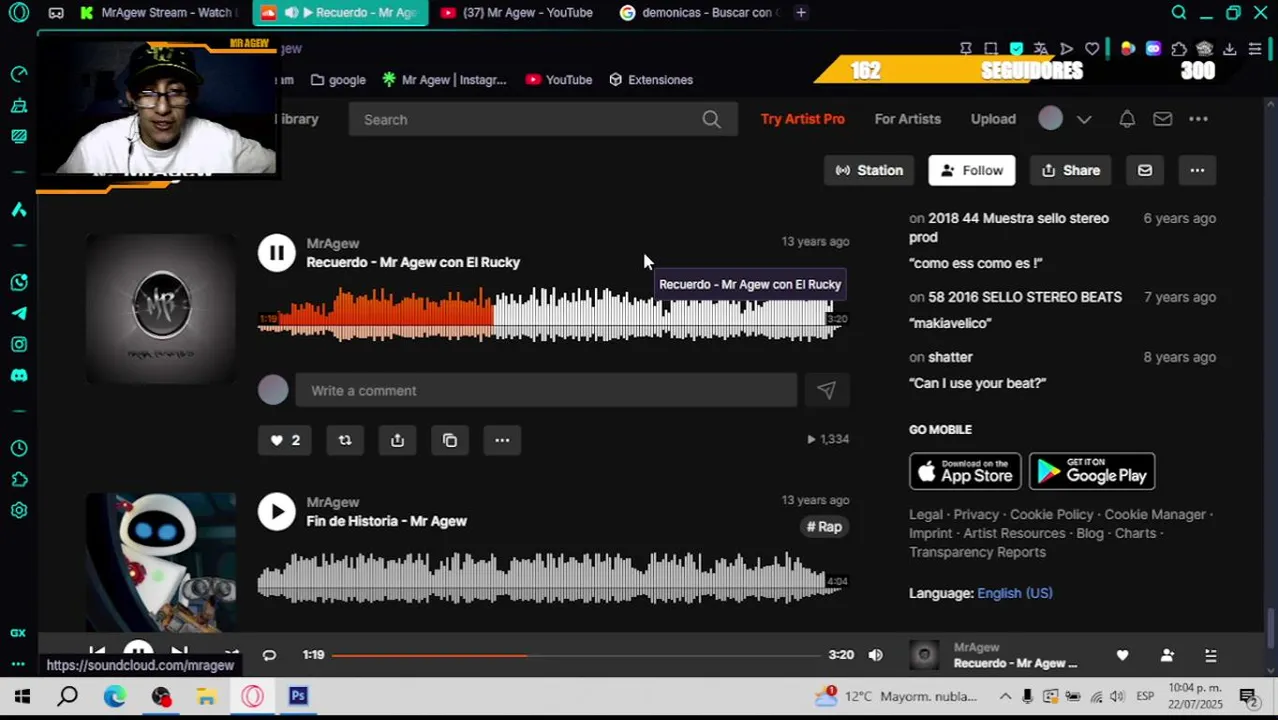Open the Charts footer link
1278x720 pixels.
1135,533
